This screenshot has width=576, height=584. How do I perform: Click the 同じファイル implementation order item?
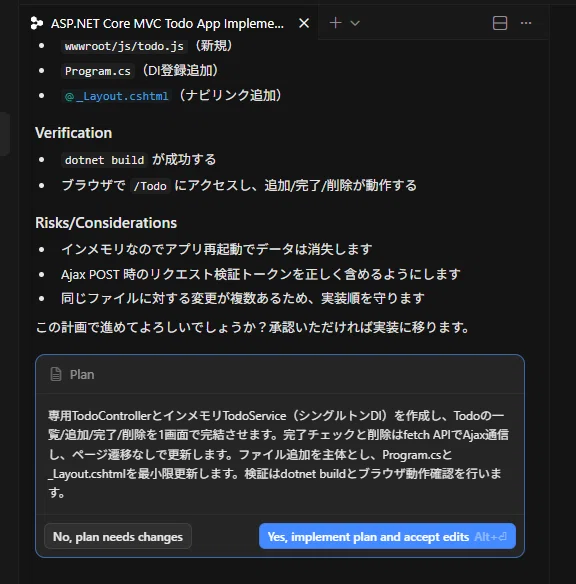(x=242, y=298)
